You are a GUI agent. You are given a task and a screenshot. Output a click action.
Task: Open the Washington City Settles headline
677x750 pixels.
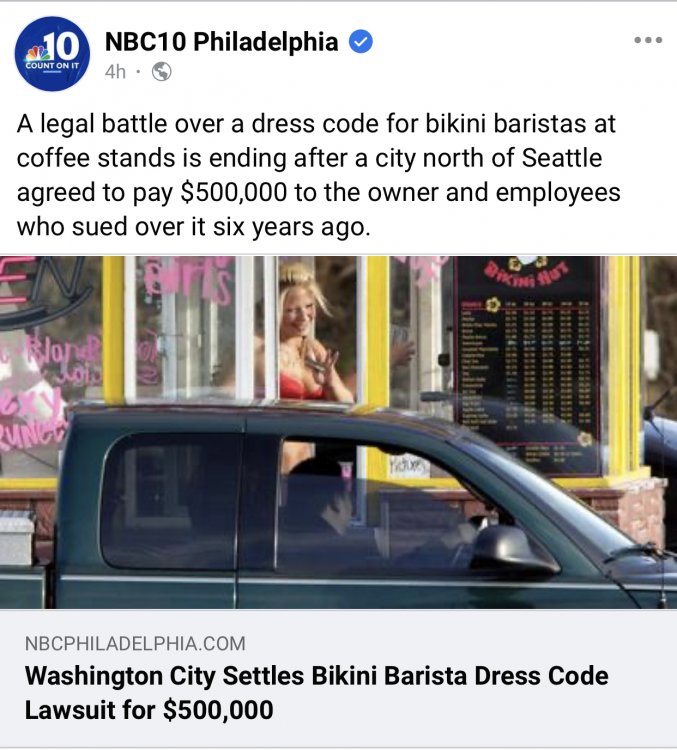316,692
